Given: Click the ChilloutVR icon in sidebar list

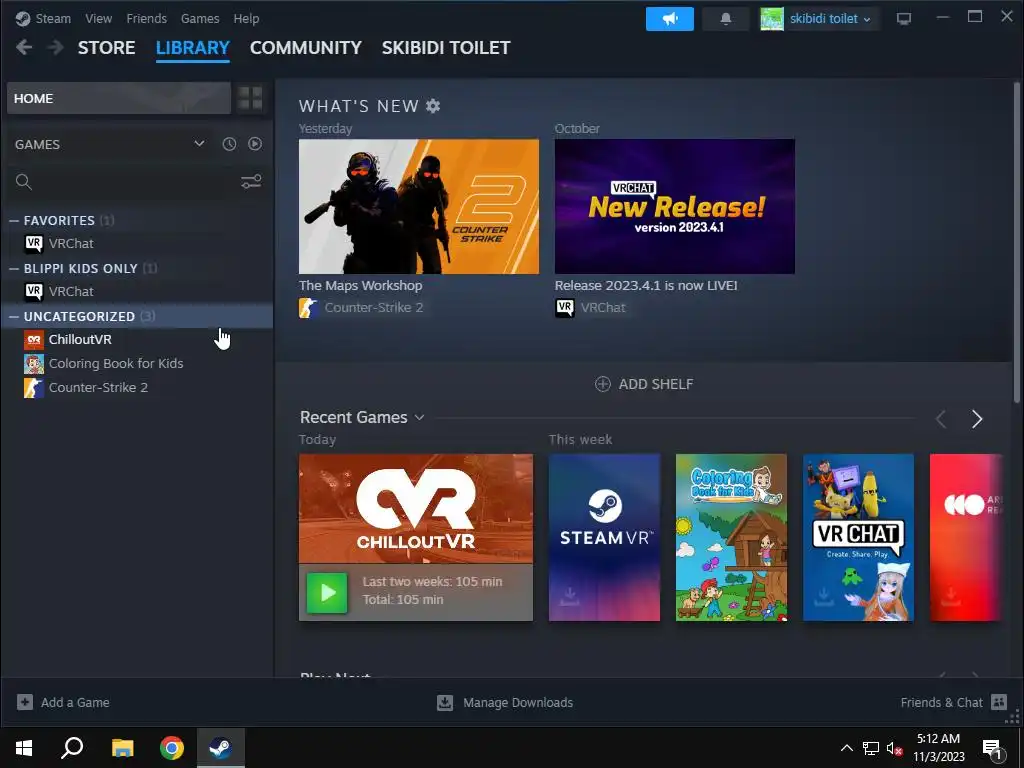Looking at the screenshot, I should 34,340.
